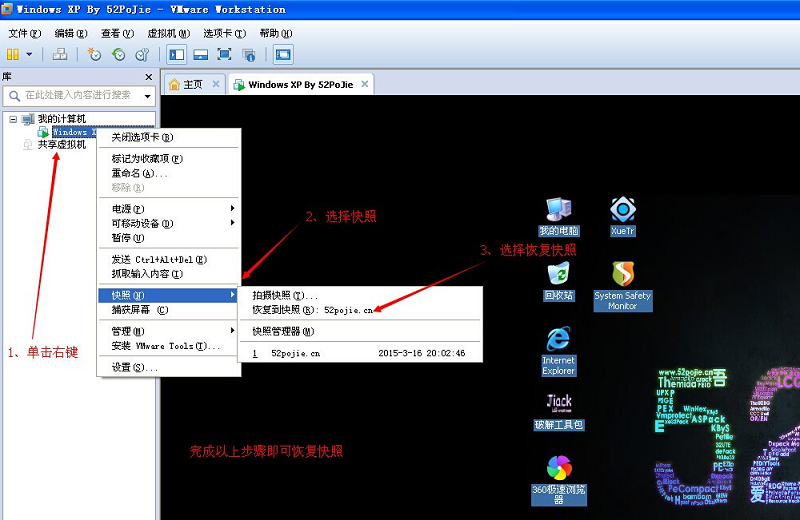800x520 pixels.
Task: Close the 主页 tab
Action: tap(216, 84)
